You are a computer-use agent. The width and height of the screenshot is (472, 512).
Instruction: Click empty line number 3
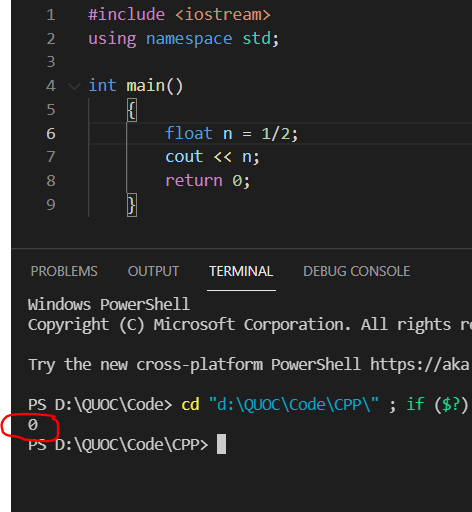[x=51, y=62]
